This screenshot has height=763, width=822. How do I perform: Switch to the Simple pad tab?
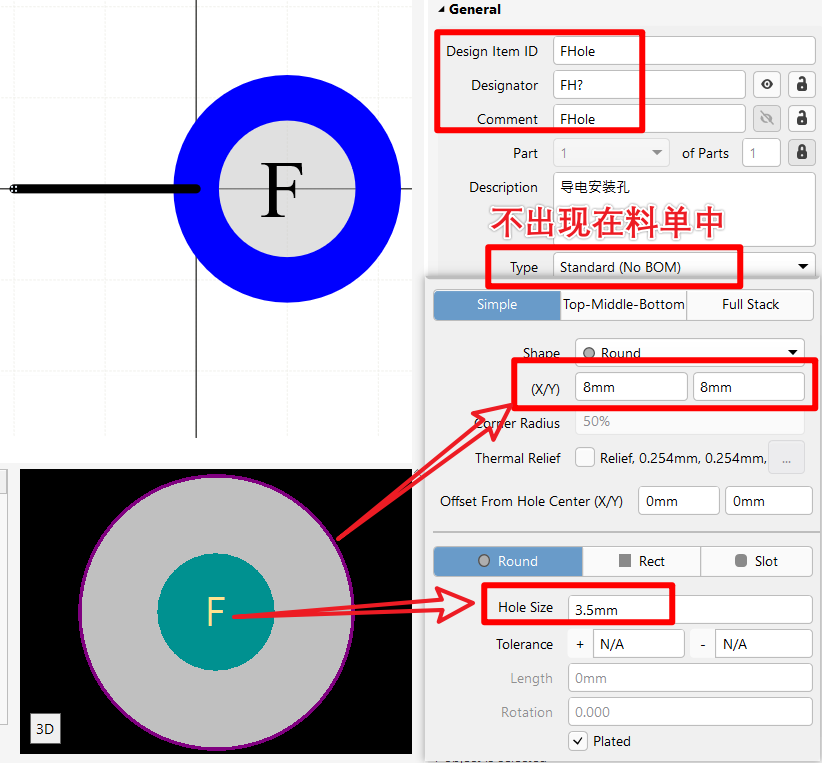497,305
